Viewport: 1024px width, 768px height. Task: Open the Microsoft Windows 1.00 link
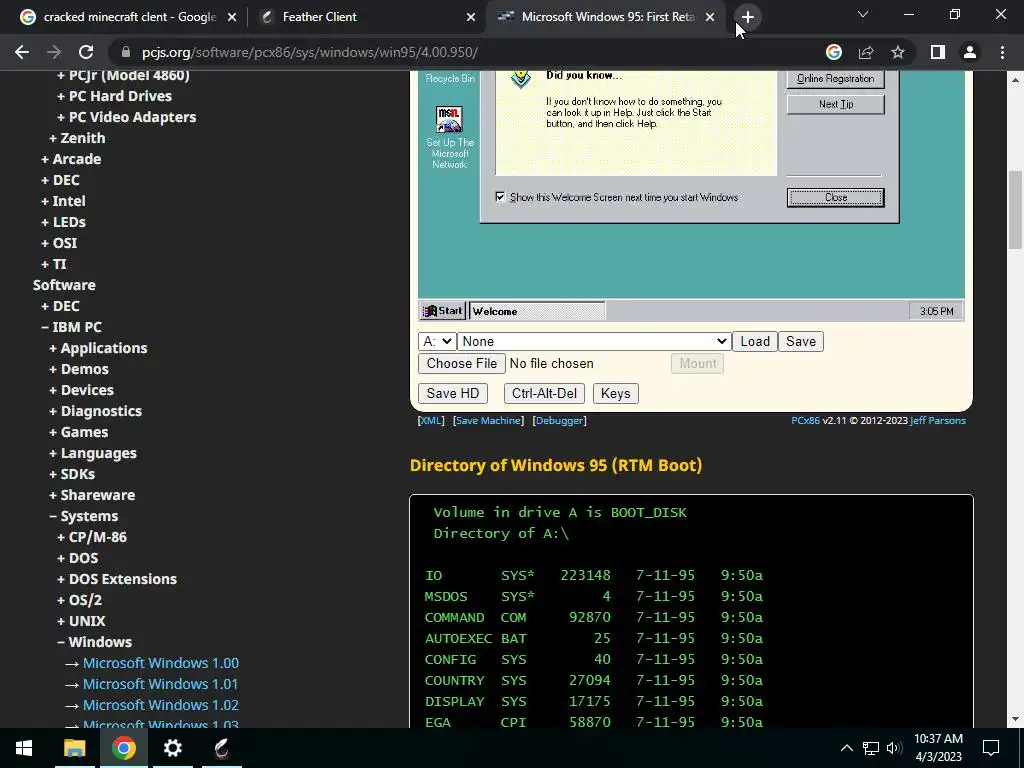coord(161,663)
